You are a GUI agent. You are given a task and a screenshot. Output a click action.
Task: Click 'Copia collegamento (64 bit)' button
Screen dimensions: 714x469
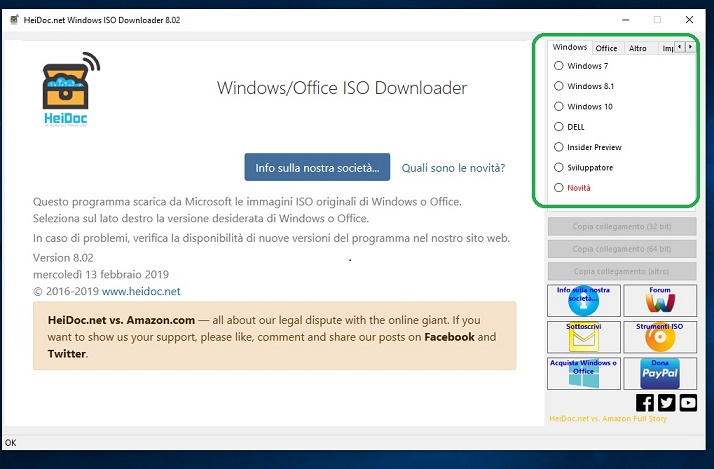[x=622, y=249]
